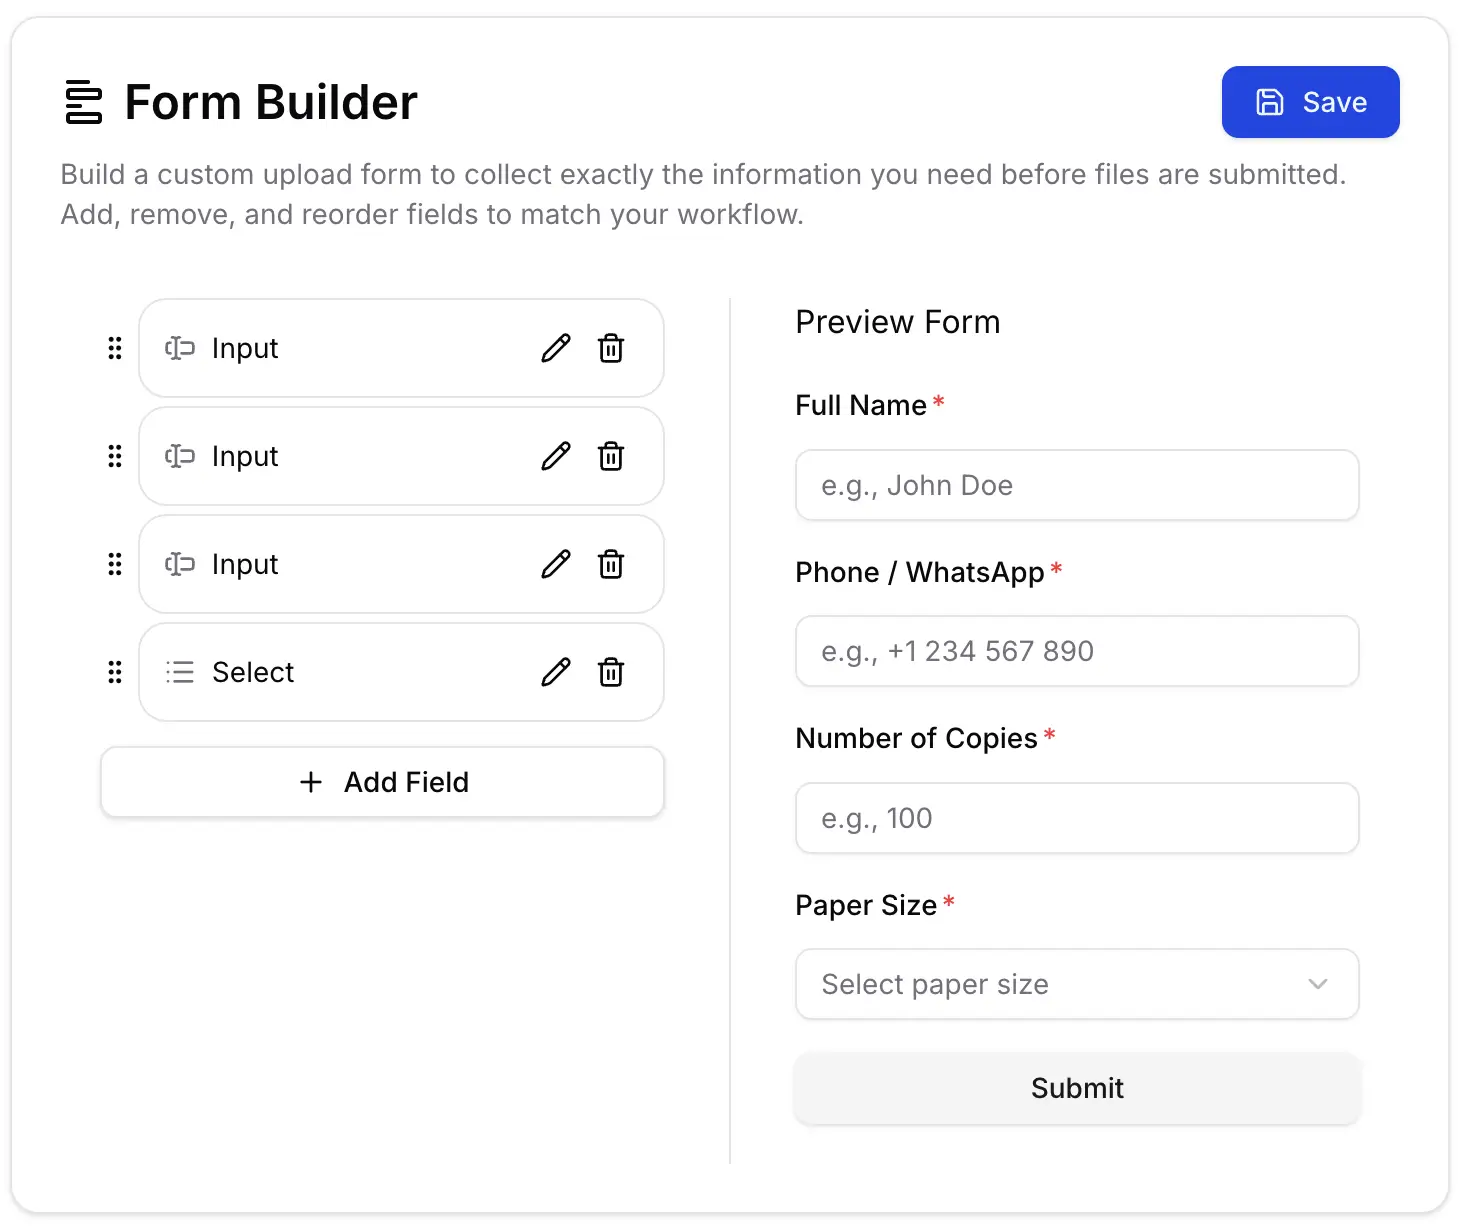Open the Select paper size dropdown

tap(1077, 984)
